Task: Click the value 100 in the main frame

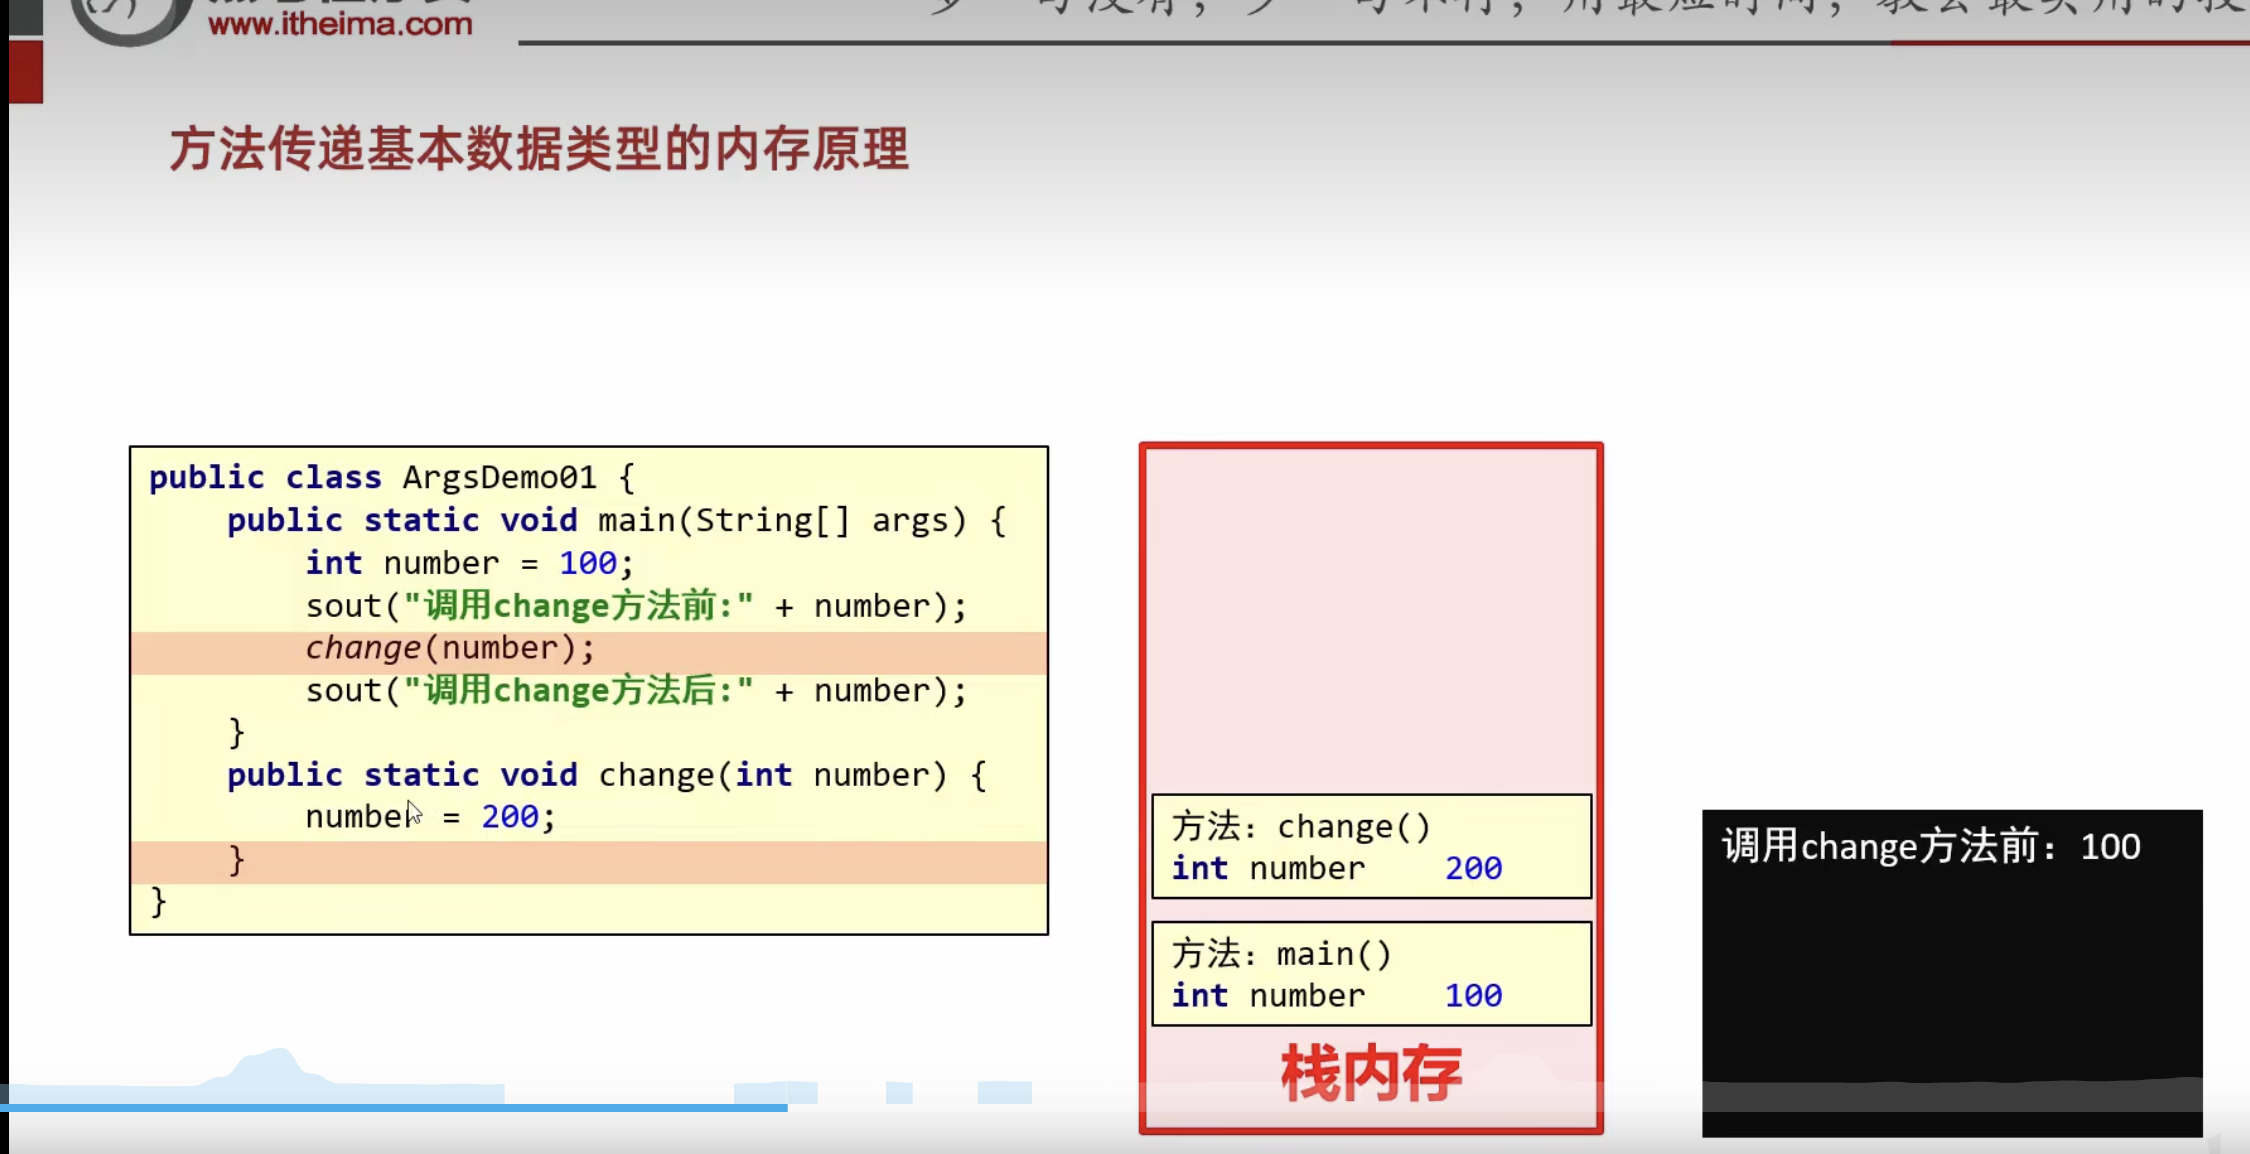Action: tap(1473, 995)
